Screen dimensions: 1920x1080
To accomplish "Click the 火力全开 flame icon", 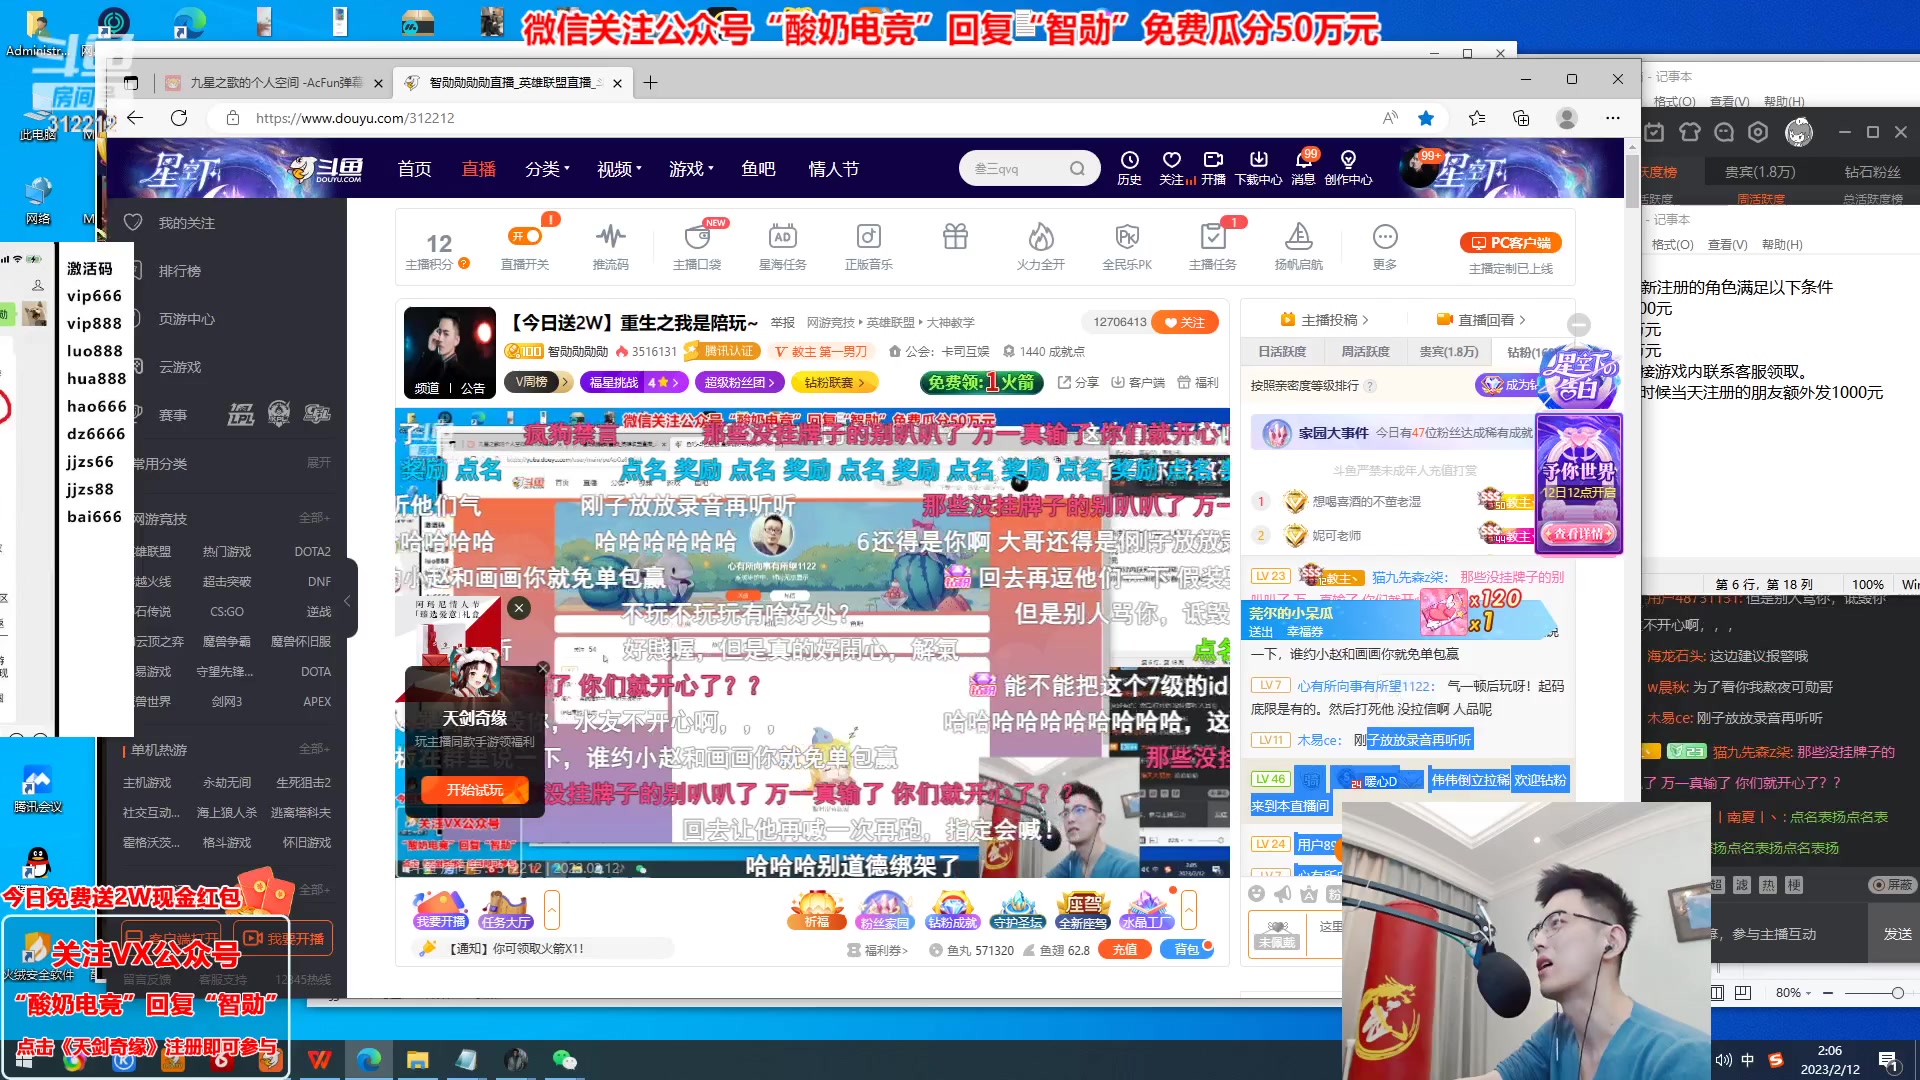I will point(1040,246).
